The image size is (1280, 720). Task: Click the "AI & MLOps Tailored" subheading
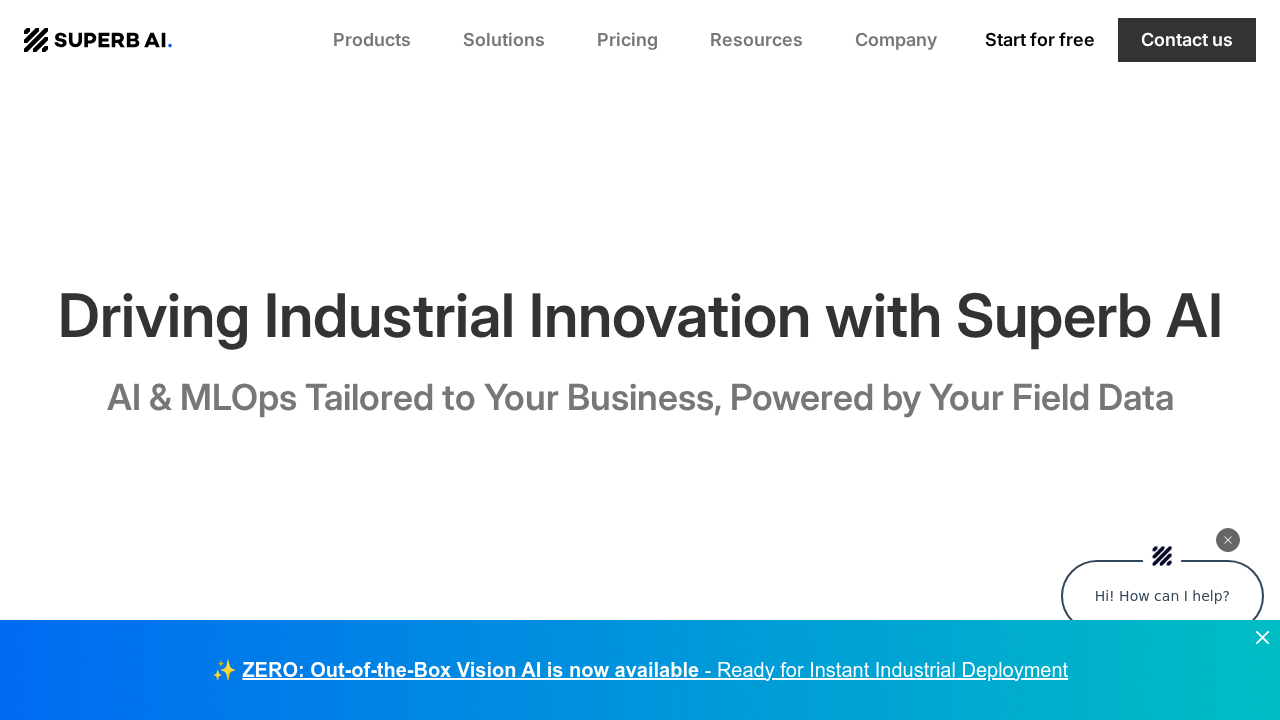640,398
